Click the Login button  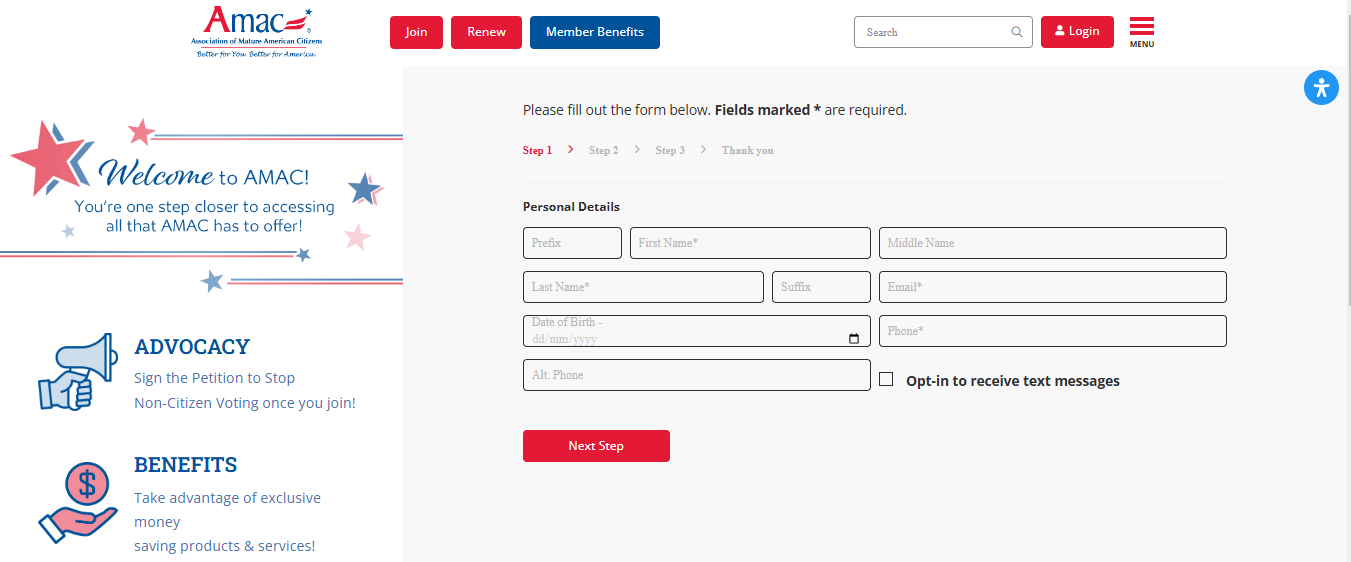pyautogui.click(x=1077, y=32)
